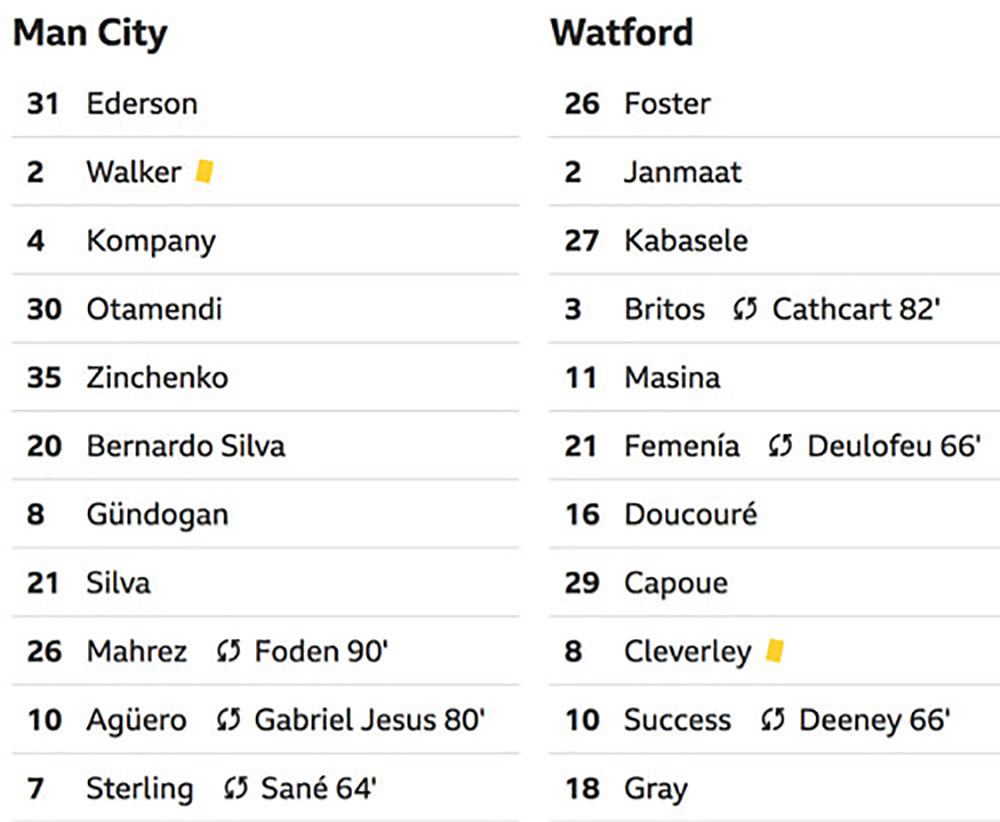This screenshot has height=822, width=1000.
Task: Click substitution icon beside Agüero
Action: pos(228,720)
